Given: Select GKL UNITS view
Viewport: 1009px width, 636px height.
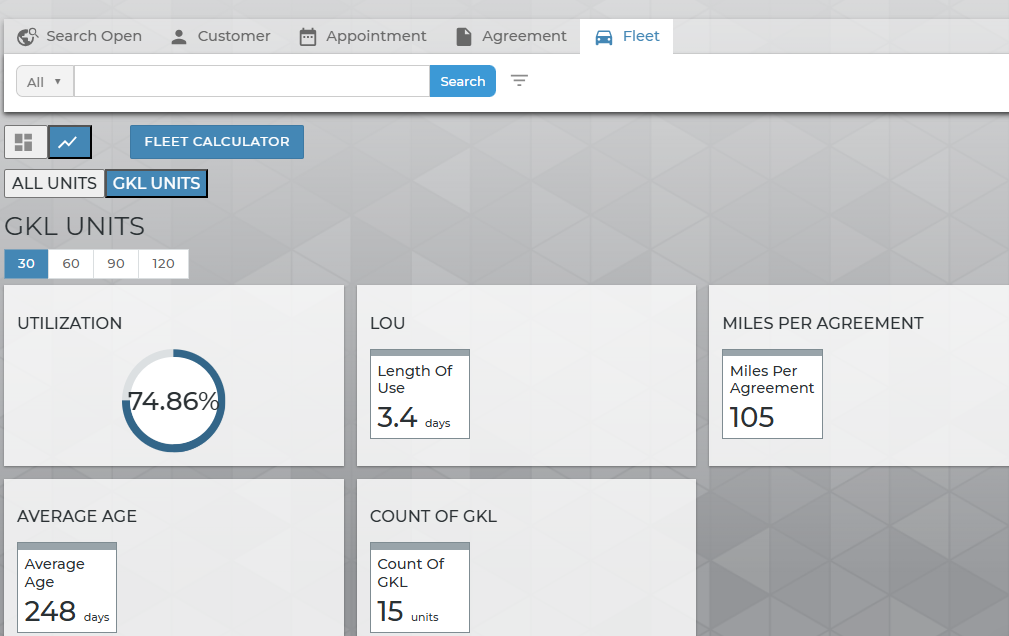Looking at the screenshot, I should tap(156, 183).
